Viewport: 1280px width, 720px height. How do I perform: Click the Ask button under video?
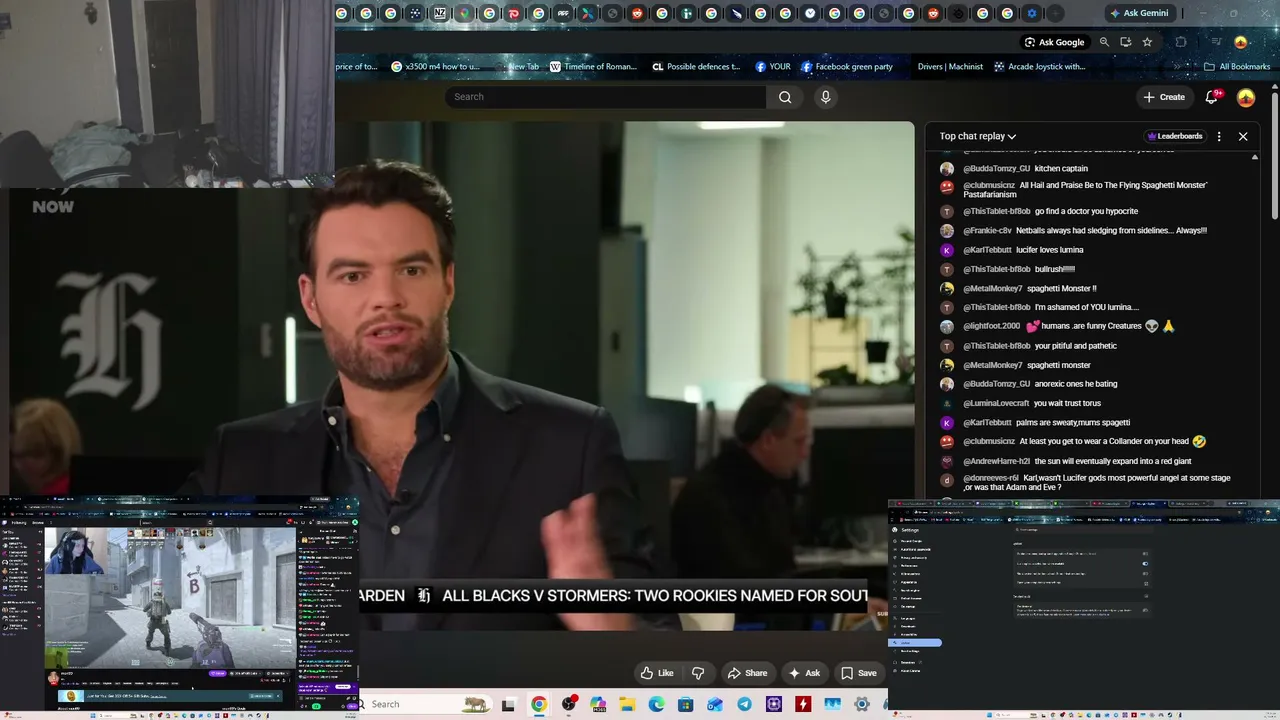(x=804, y=673)
